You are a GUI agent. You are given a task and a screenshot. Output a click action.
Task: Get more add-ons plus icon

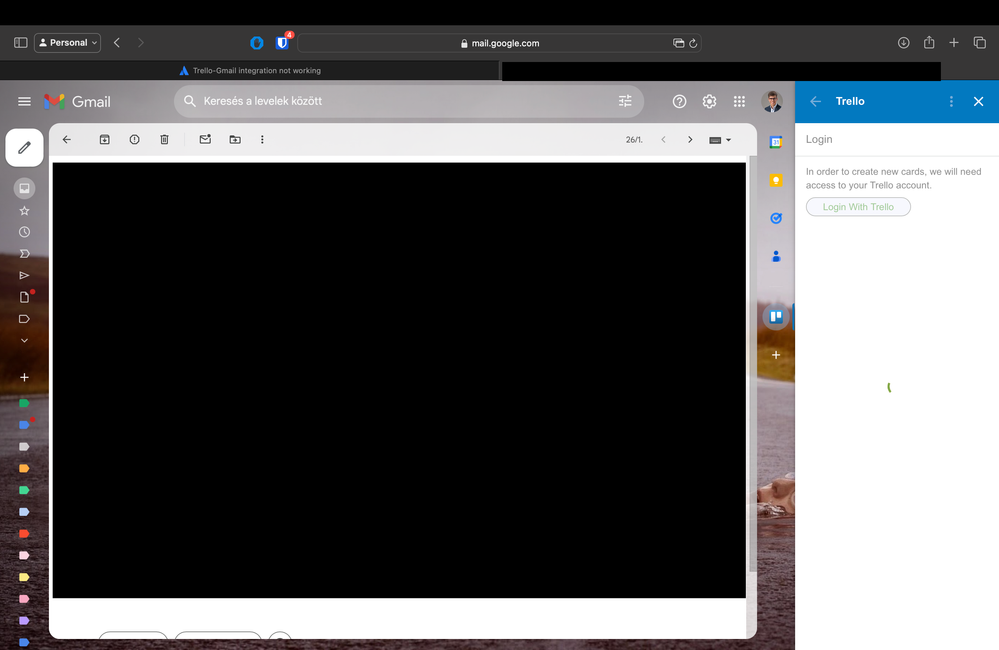775,355
